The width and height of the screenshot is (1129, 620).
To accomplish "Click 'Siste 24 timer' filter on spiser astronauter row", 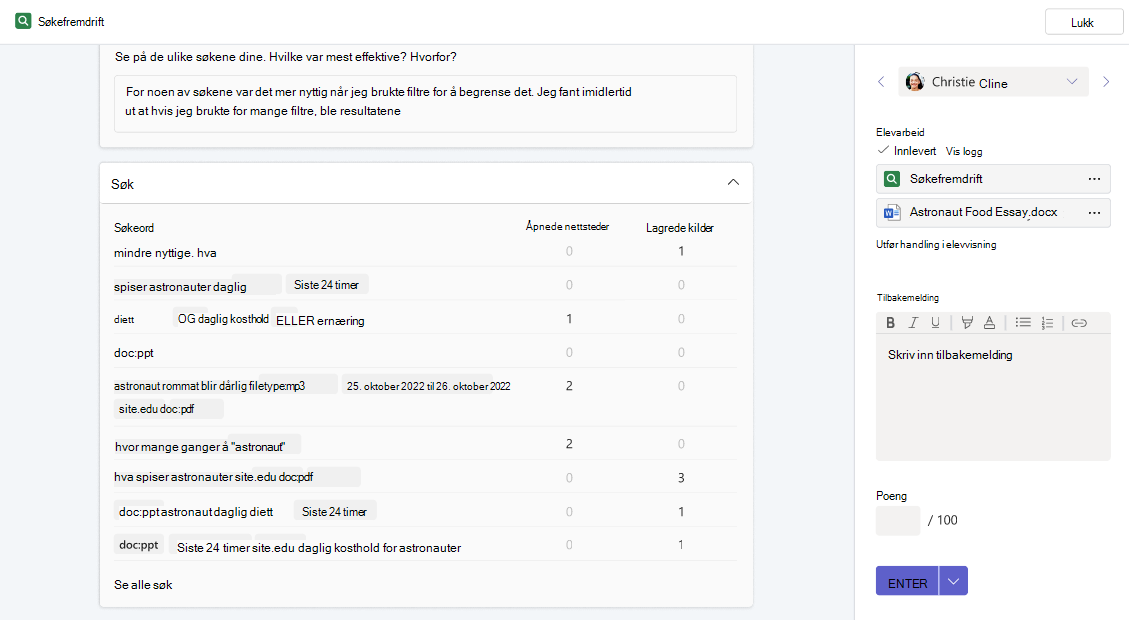I will tap(327, 284).
